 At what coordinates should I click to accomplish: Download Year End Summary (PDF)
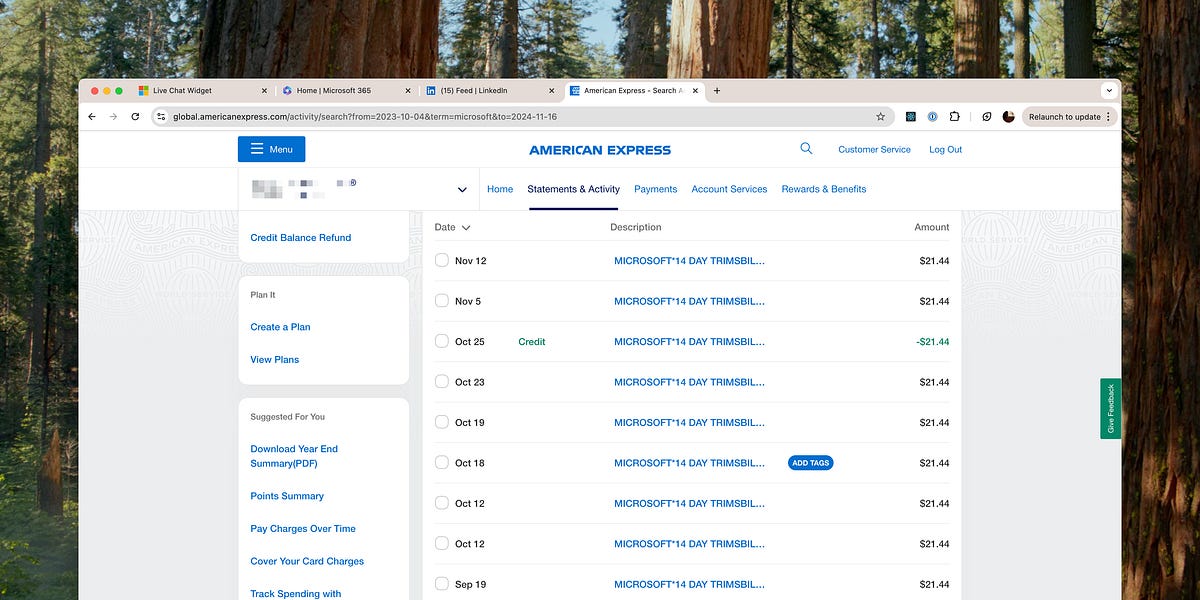point(294,456)
